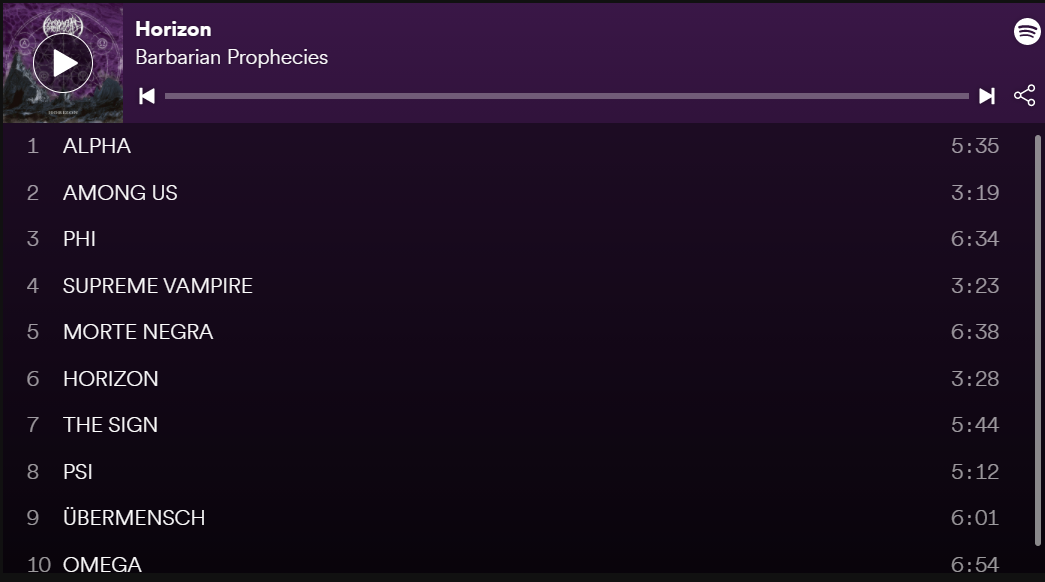Skip to the previous track
This screenshot has height=582, width=1045.
(147, 96)
